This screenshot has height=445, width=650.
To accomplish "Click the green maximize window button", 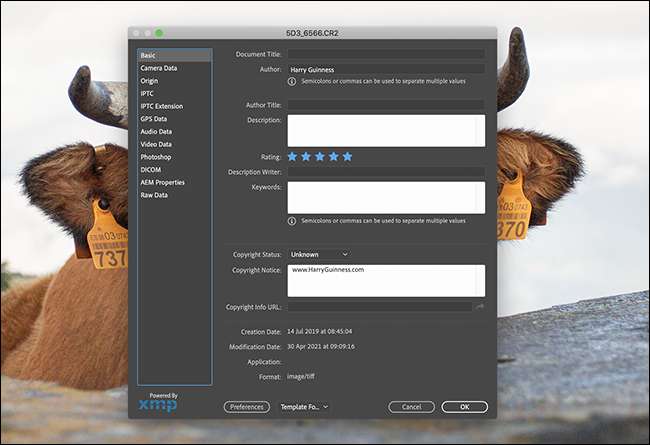I will (x=159, y=33).
